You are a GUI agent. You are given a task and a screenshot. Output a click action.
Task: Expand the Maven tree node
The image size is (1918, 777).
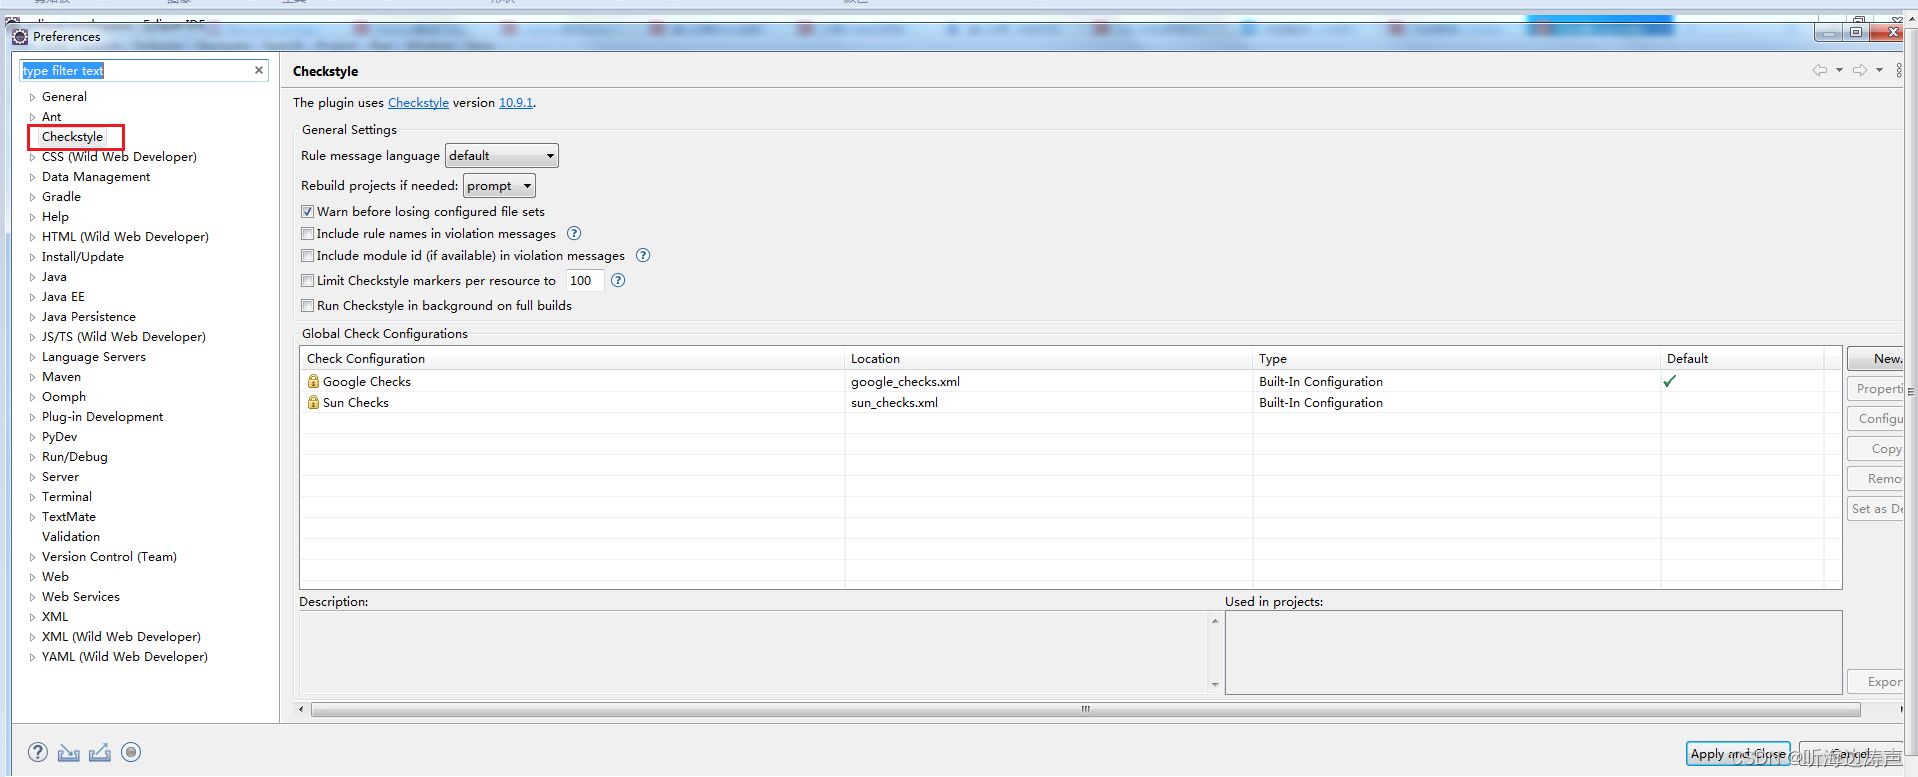[x=32, y=377]
